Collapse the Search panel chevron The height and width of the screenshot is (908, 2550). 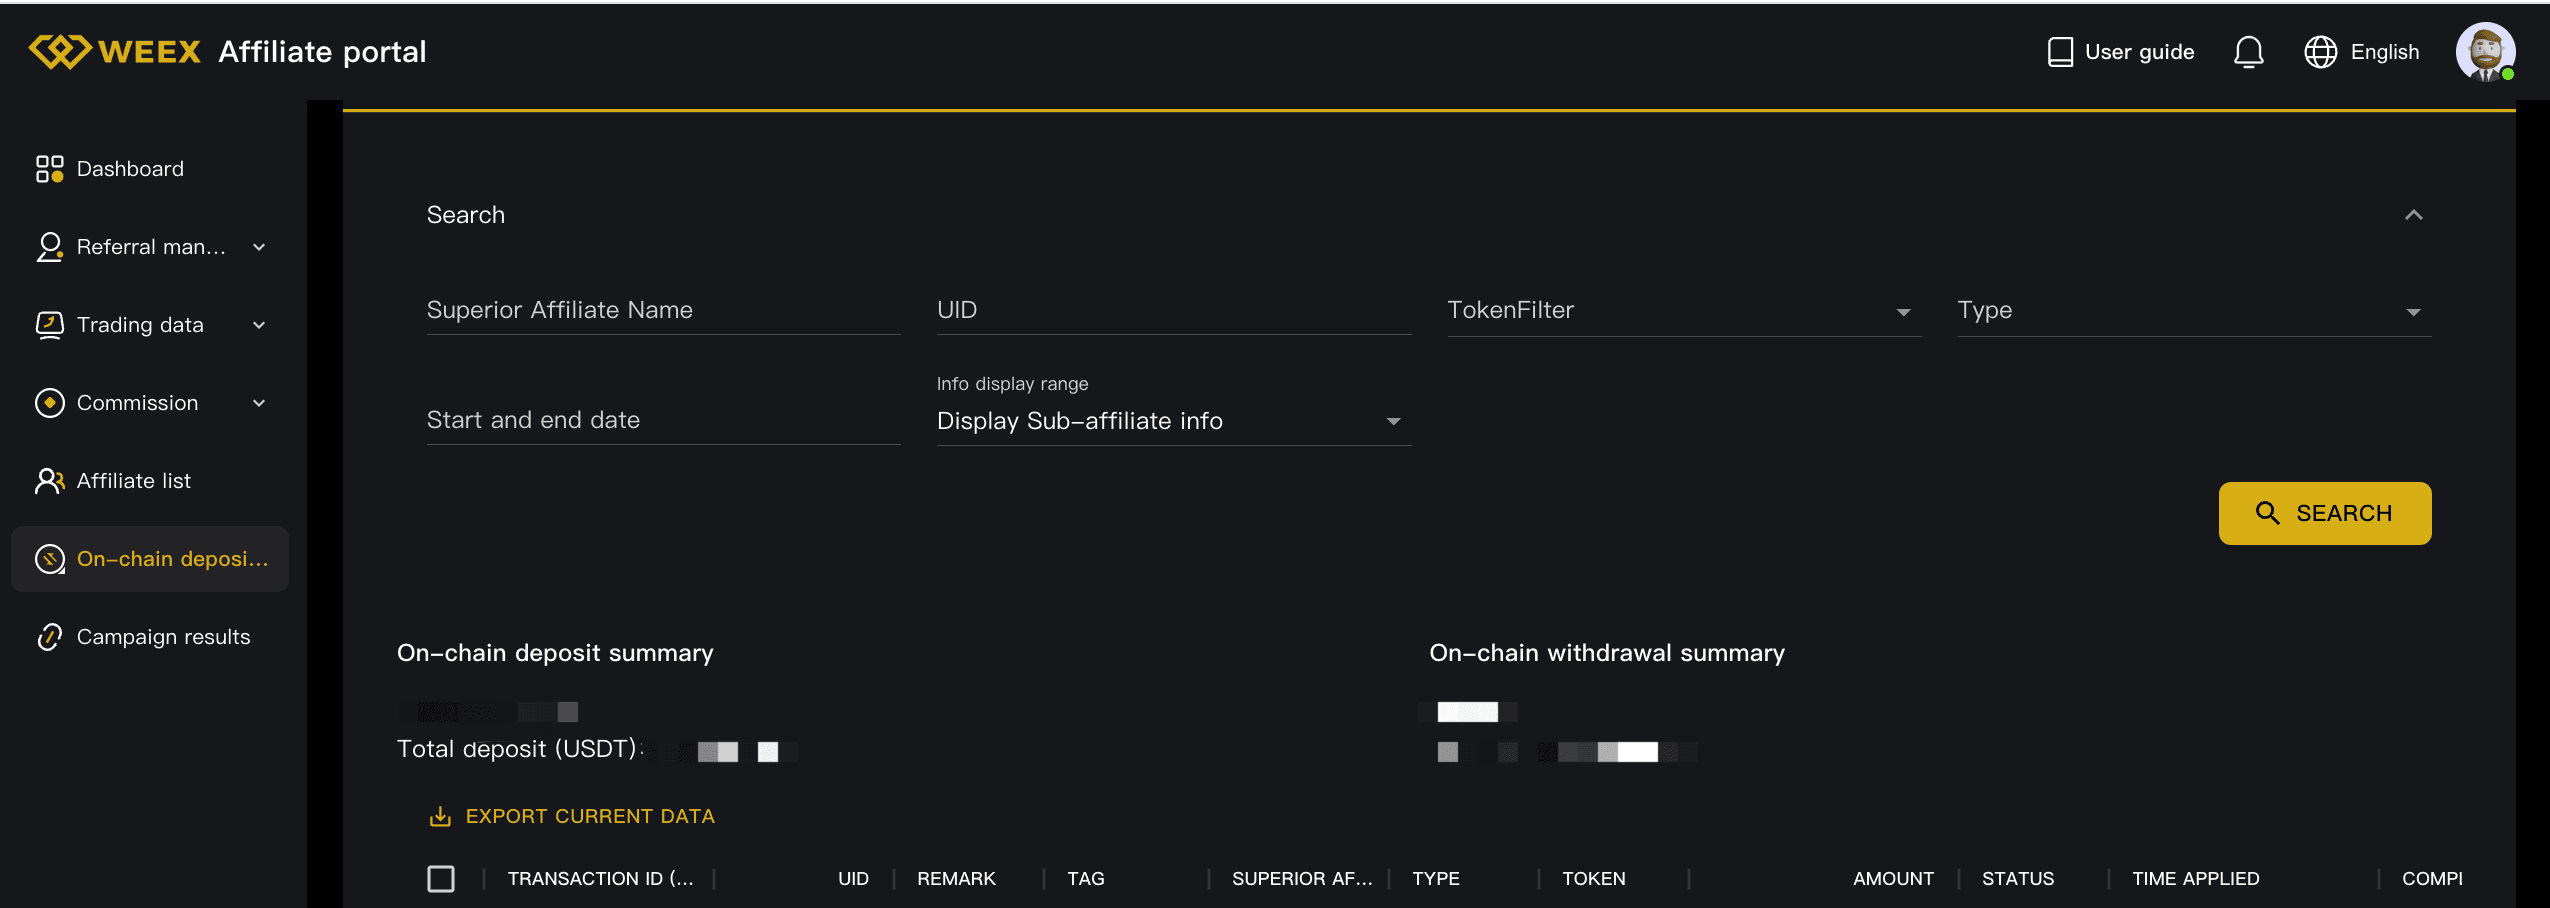2413,215
